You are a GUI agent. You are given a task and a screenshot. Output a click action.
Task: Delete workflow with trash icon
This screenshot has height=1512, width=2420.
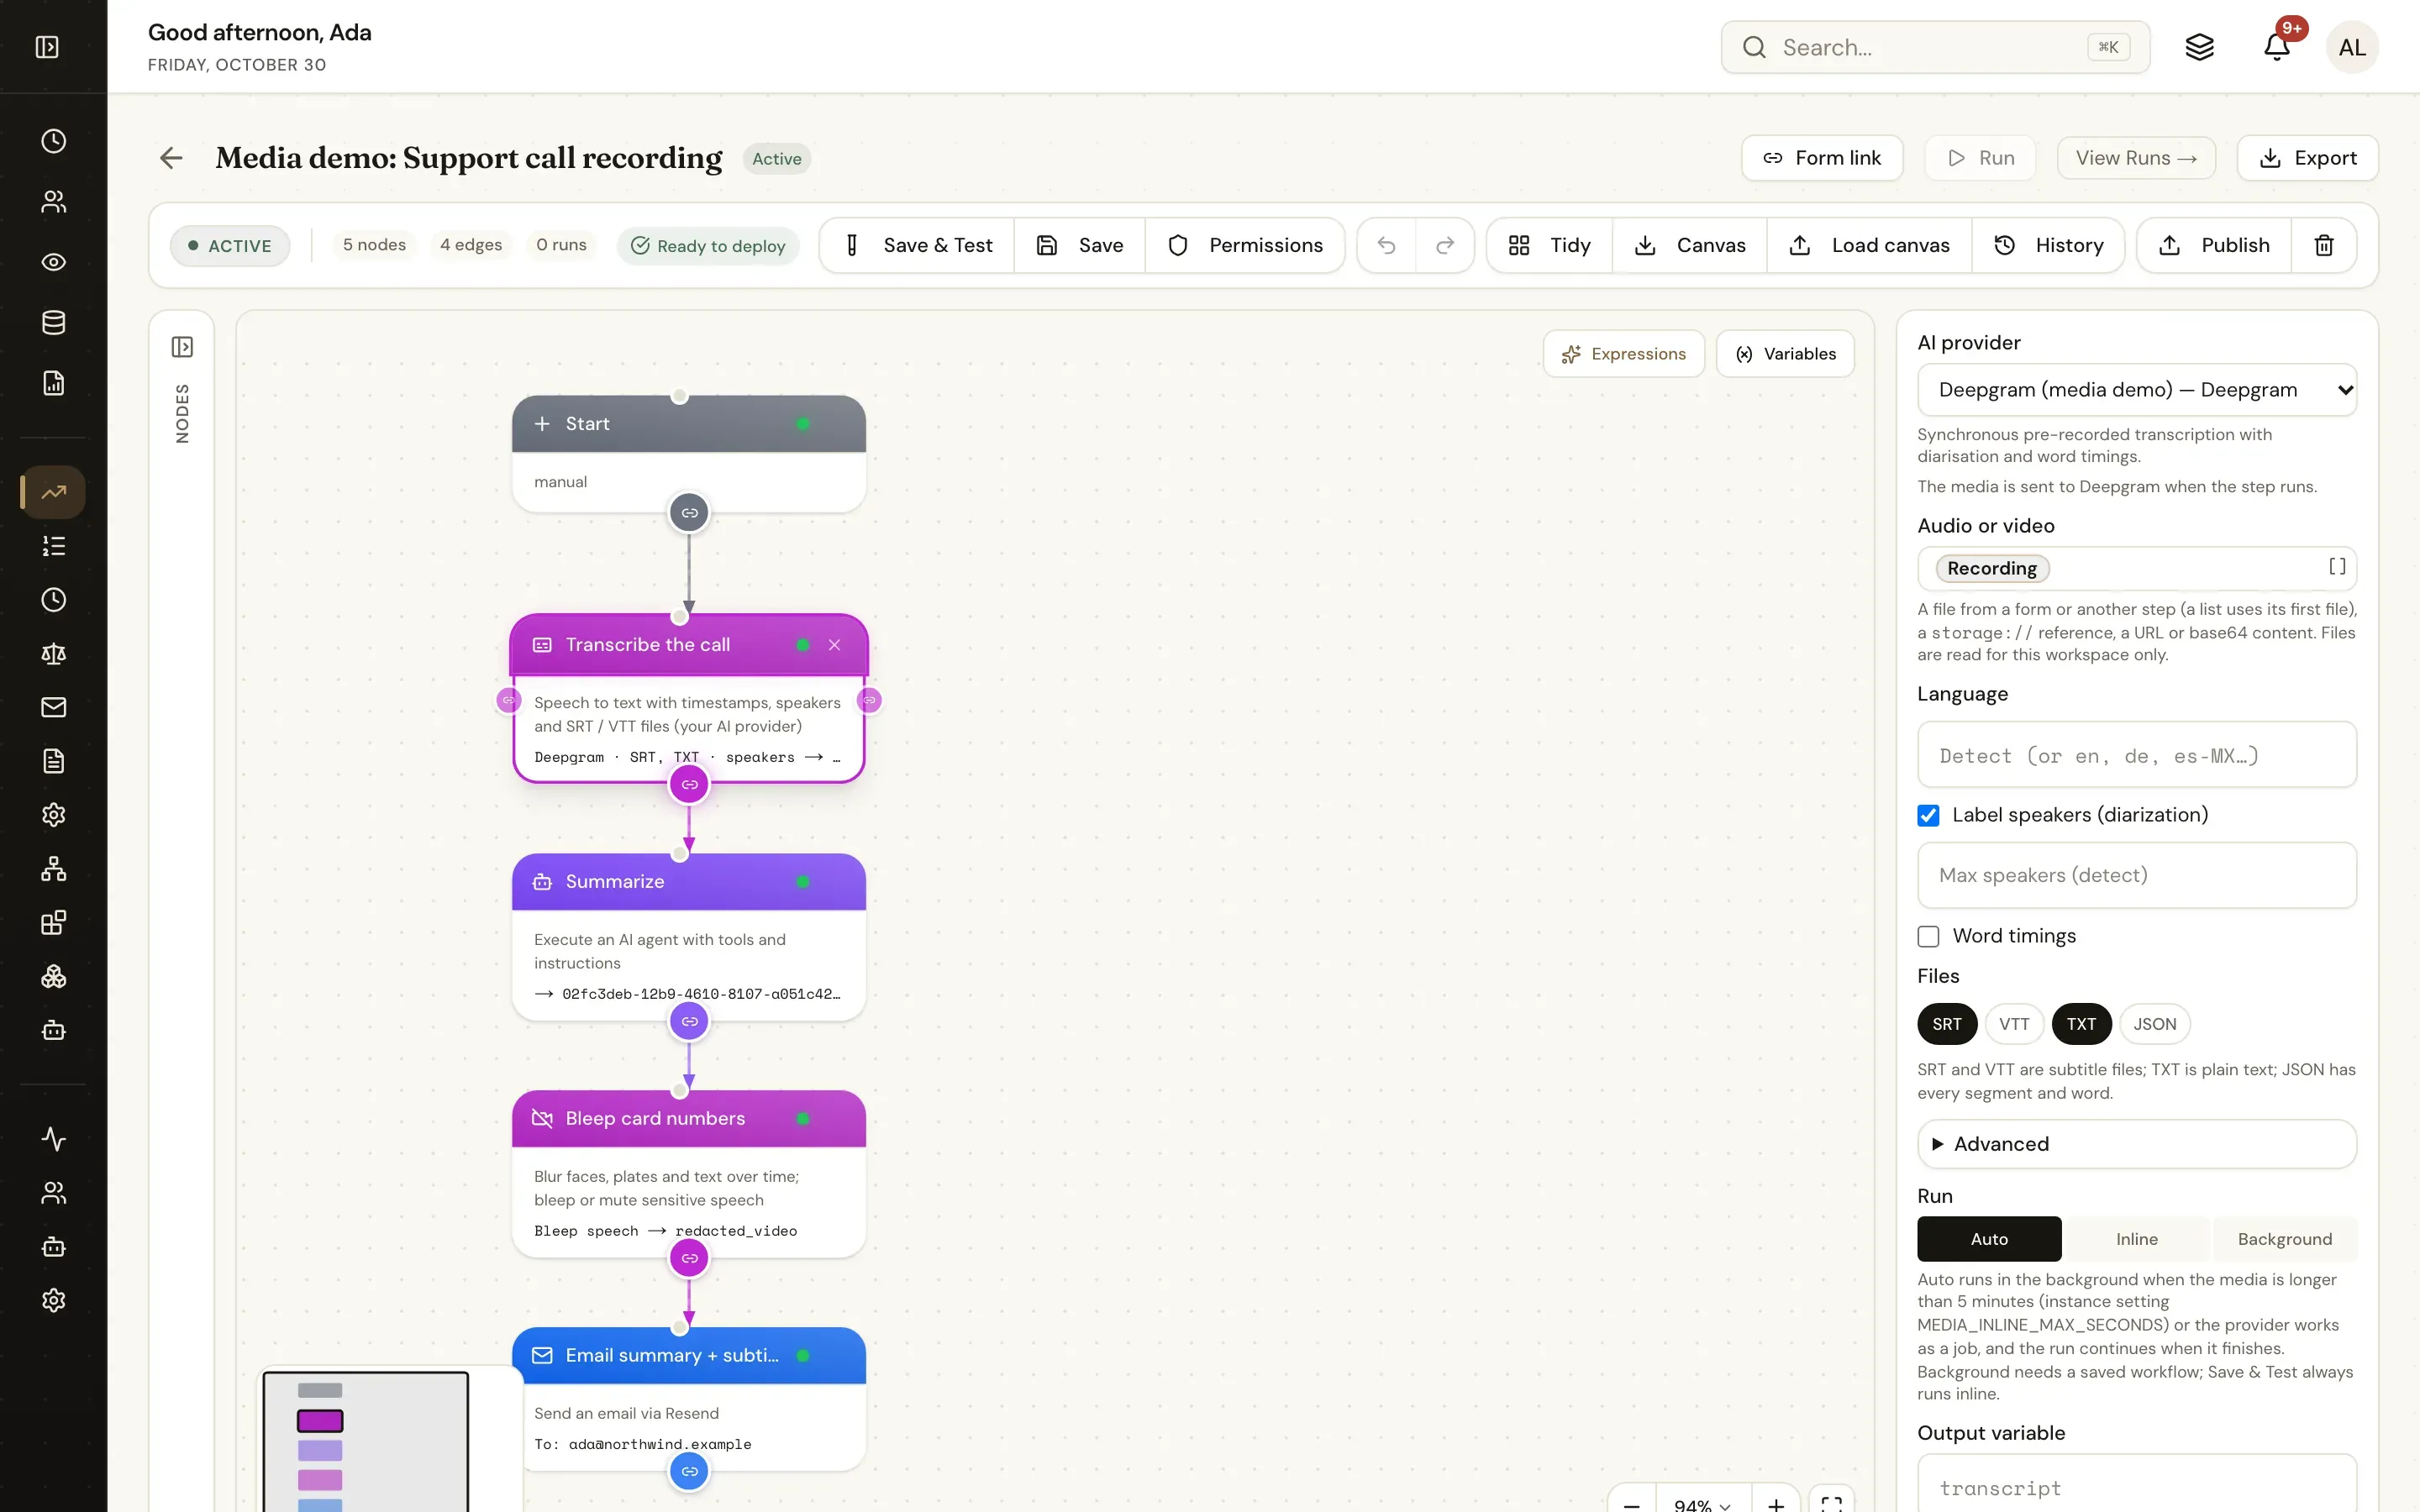(2324, 245)
